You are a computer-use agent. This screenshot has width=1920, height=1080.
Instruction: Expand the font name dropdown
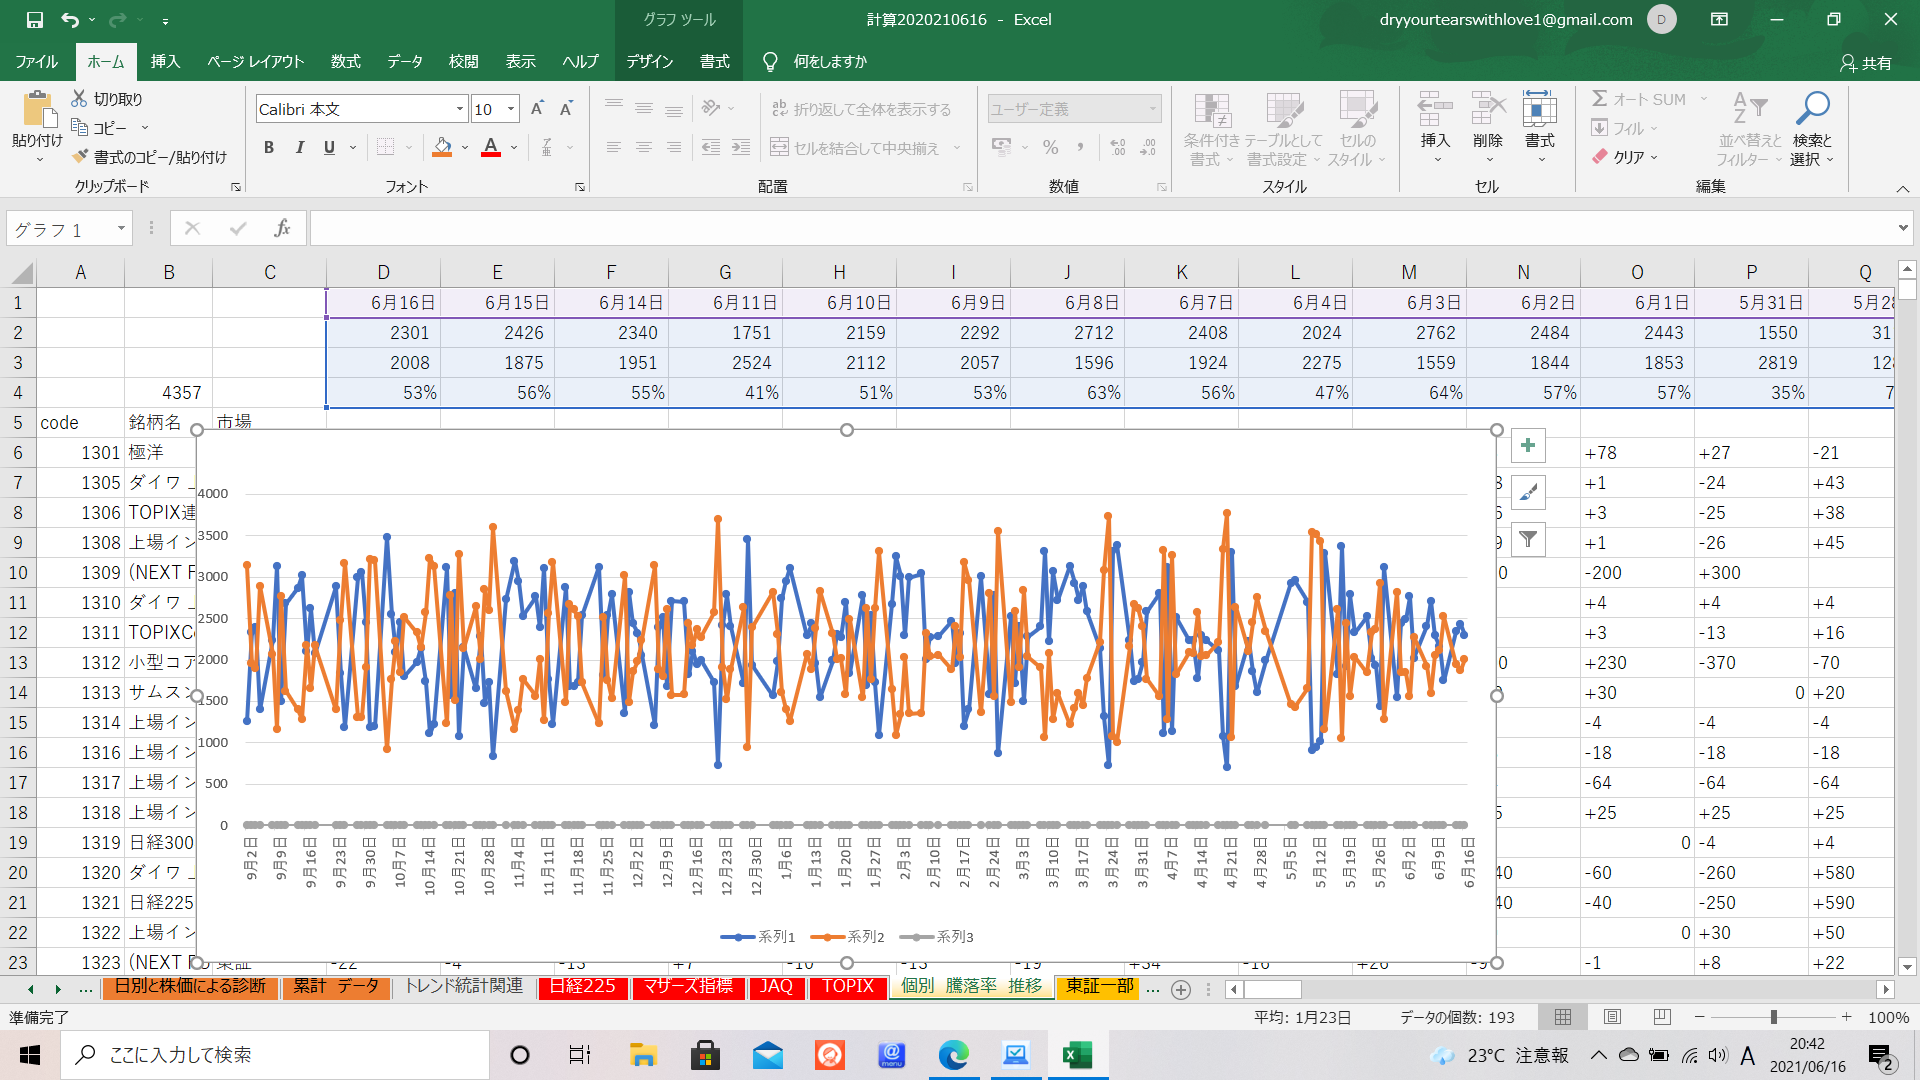(x=459, y=109)
